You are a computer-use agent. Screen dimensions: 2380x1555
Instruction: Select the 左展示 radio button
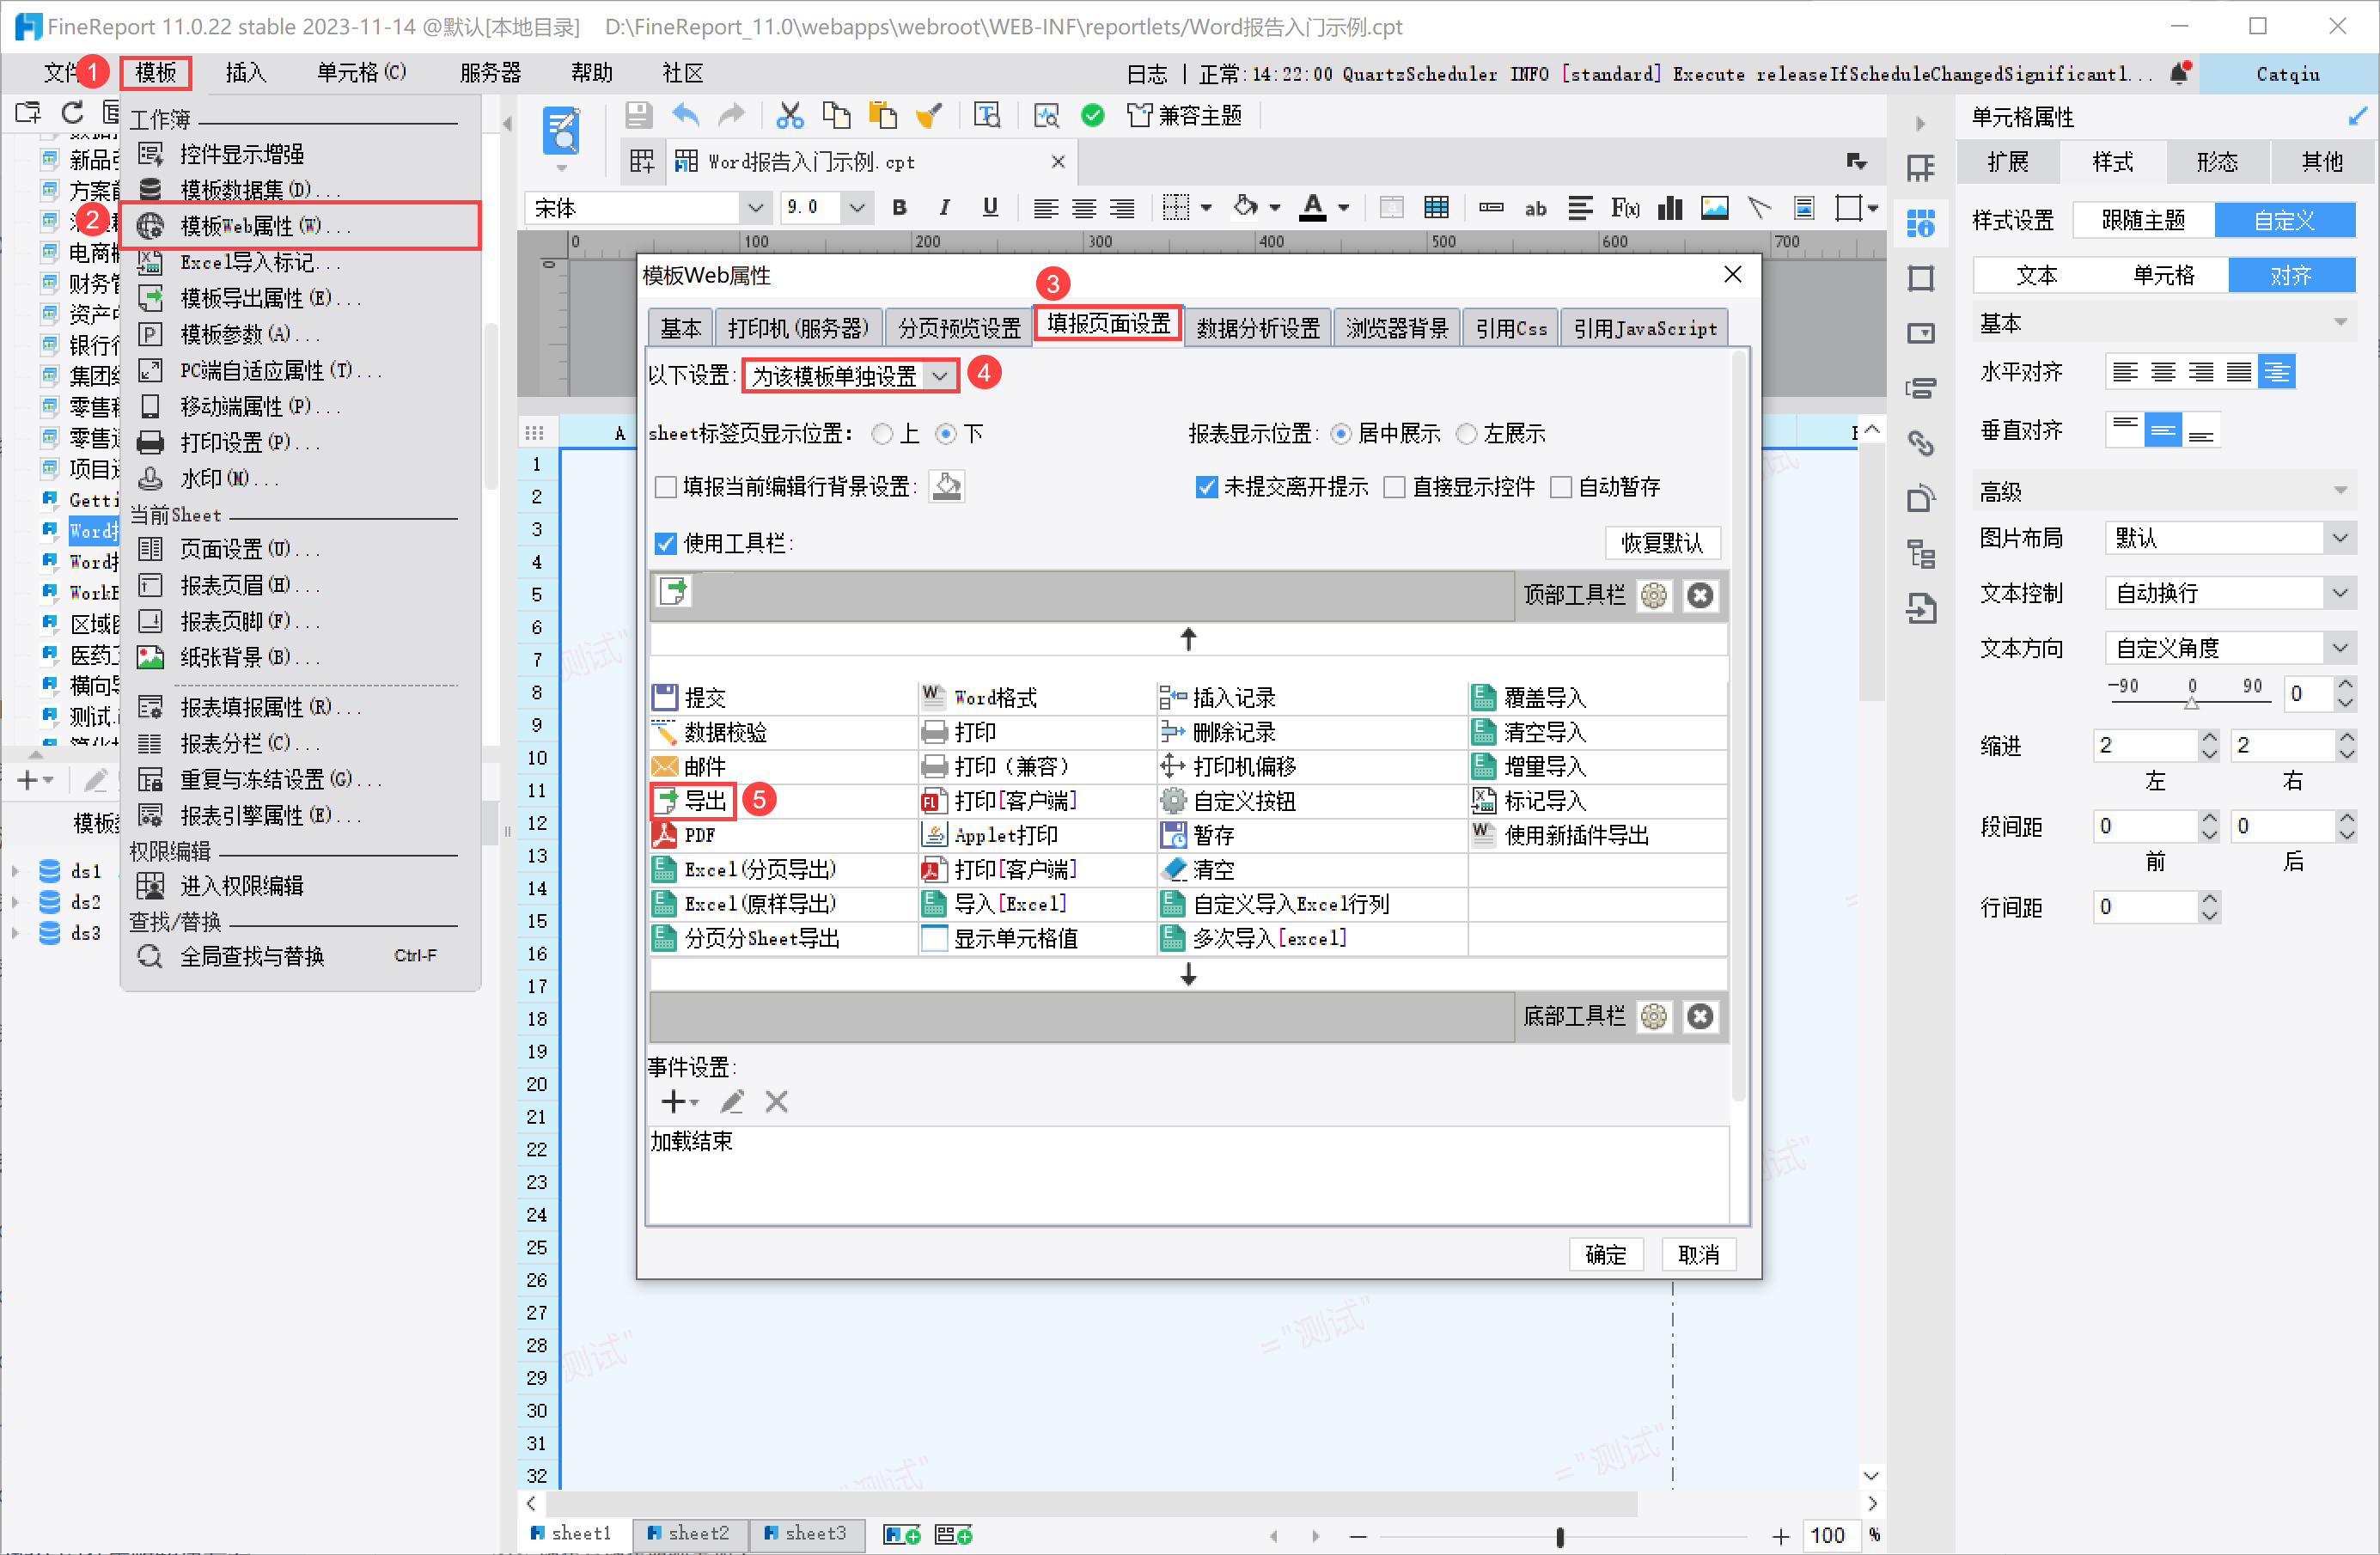pos(1467,434)
